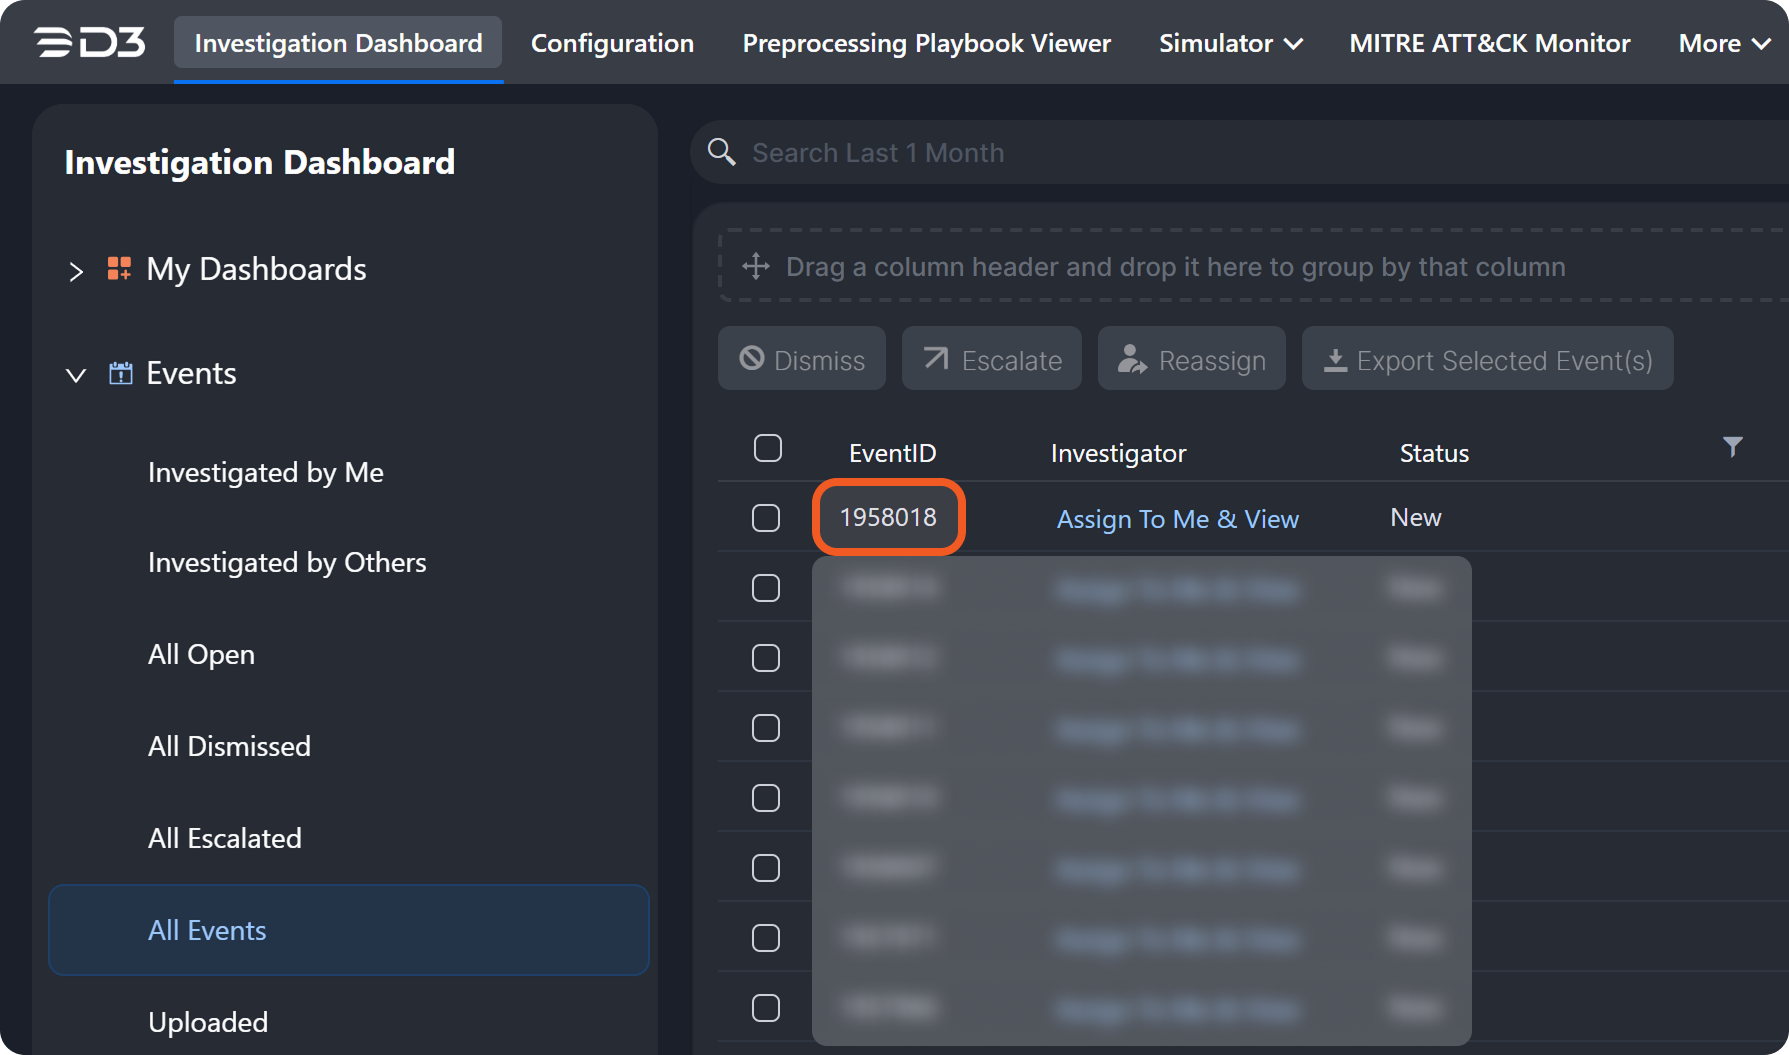Open the More dropdown menu

(1724, 43)
